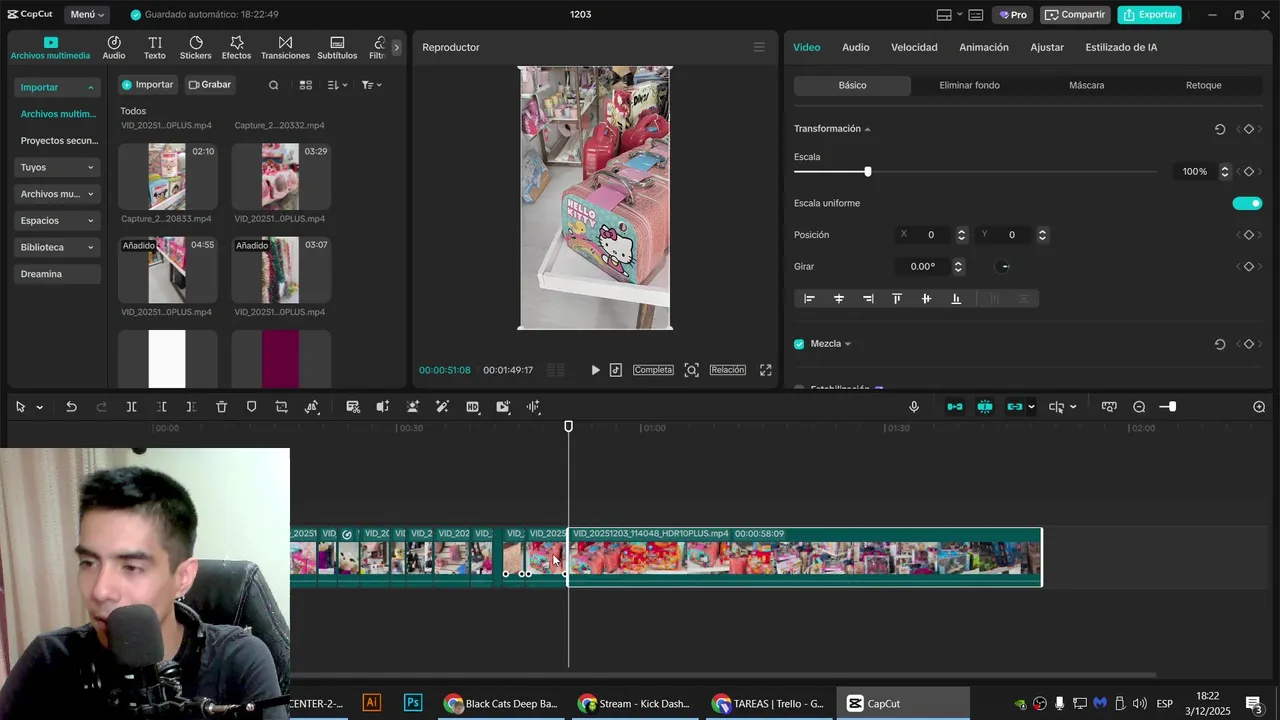Switch to Audio tab in inspector
Image resolution: width=1280 pixels, height=720 pixels.
click(855, 47)
